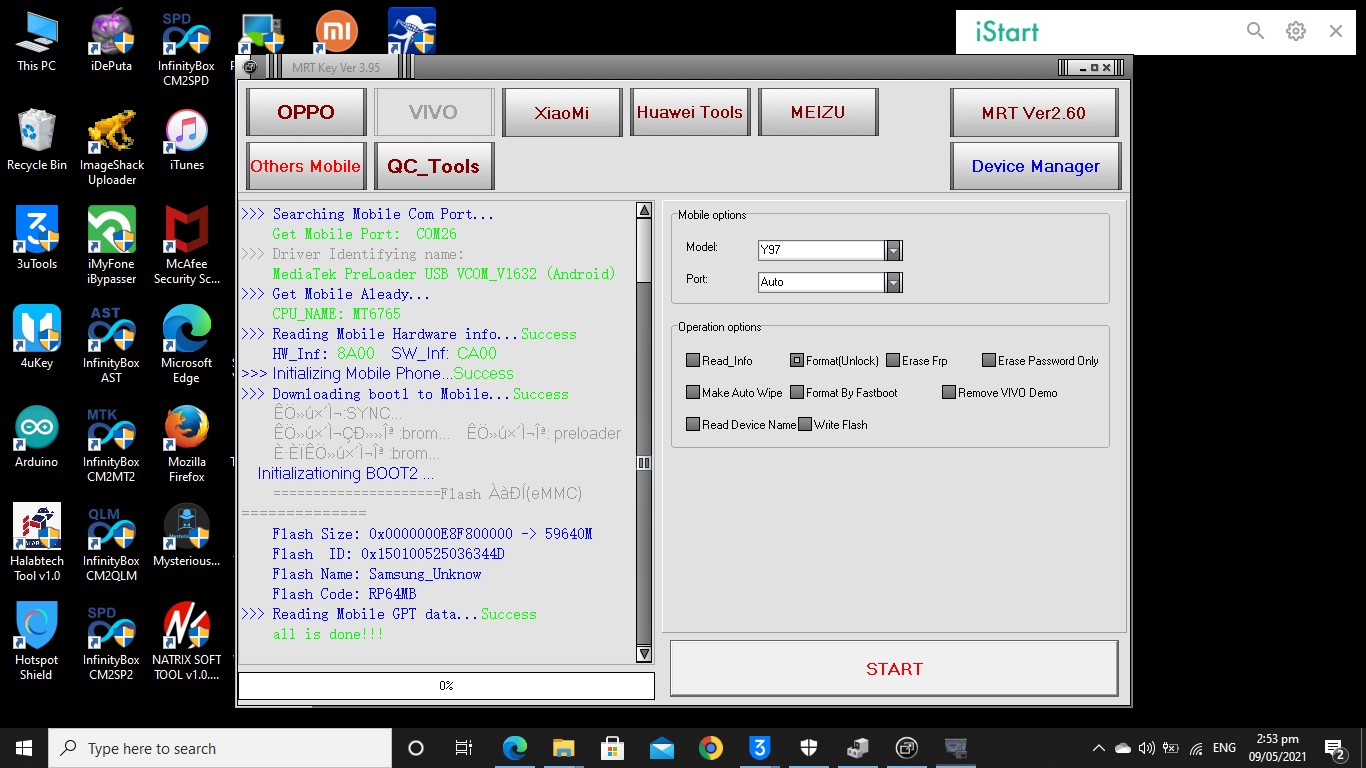Open 3uTools desktop shortcut

pos(36,239)
